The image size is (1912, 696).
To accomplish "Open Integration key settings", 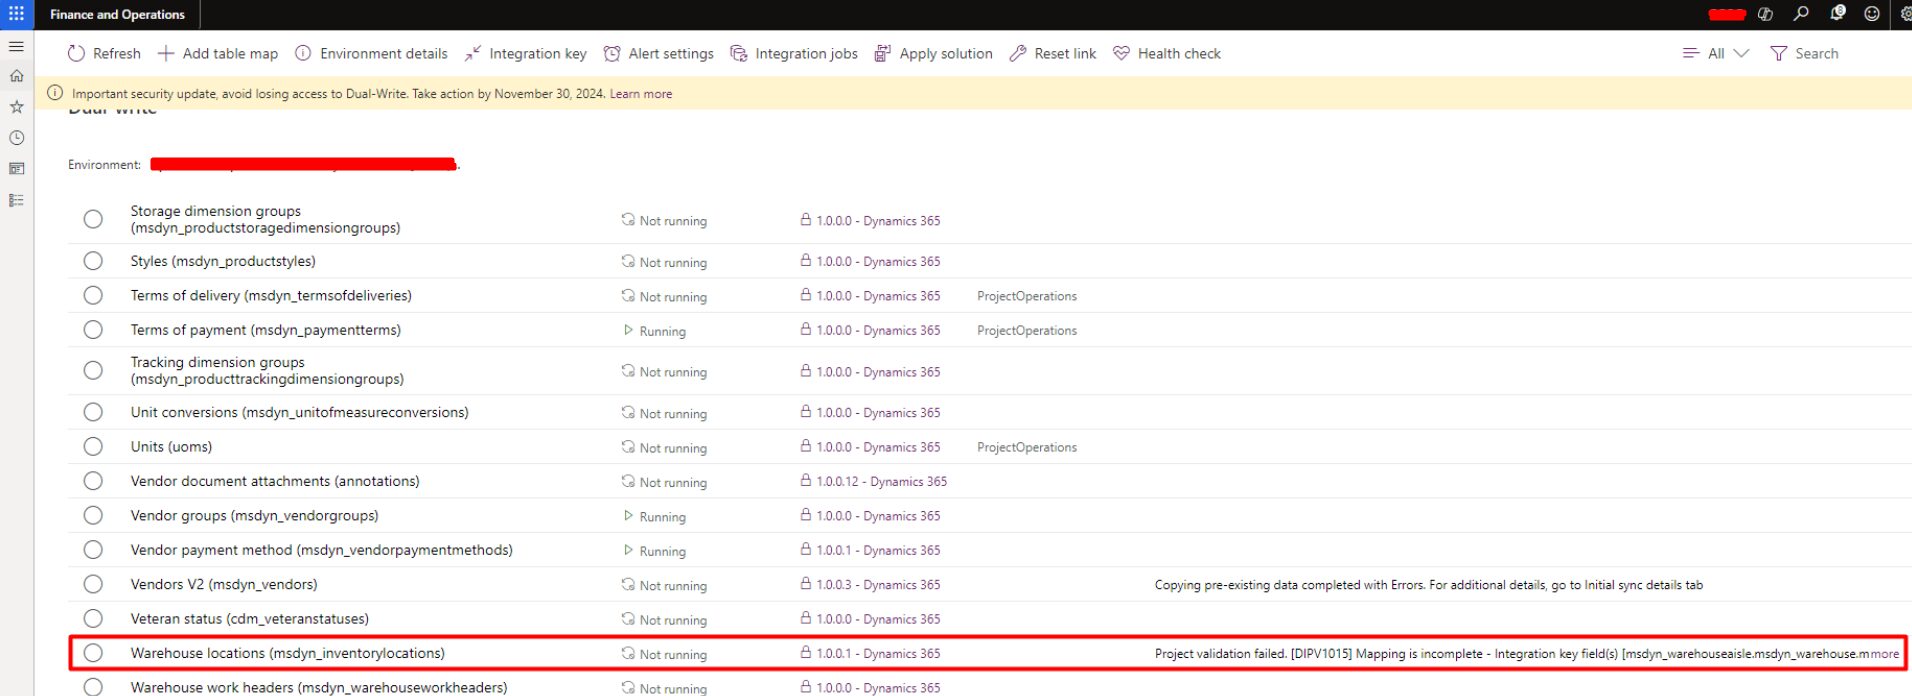I will pos(526,53).
